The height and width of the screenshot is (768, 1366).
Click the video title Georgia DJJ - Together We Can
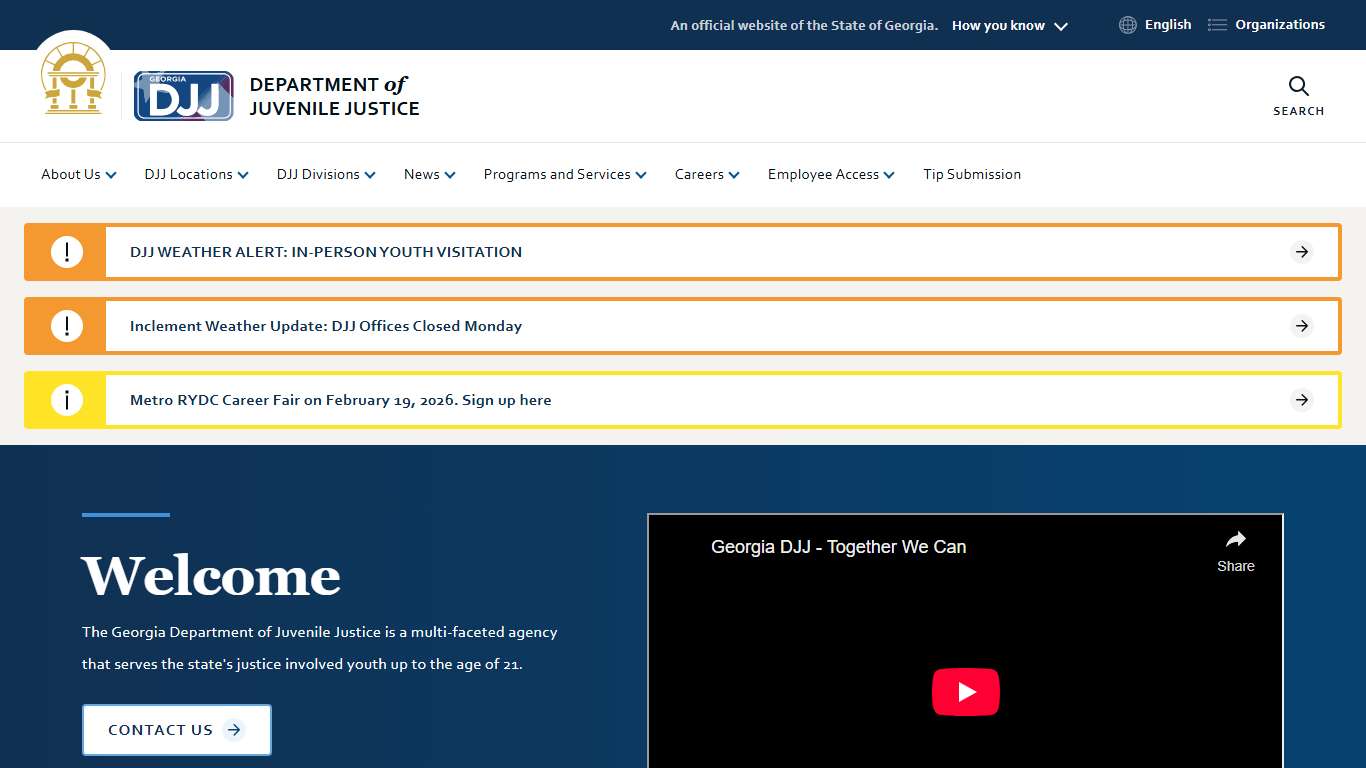click(838, 547)
